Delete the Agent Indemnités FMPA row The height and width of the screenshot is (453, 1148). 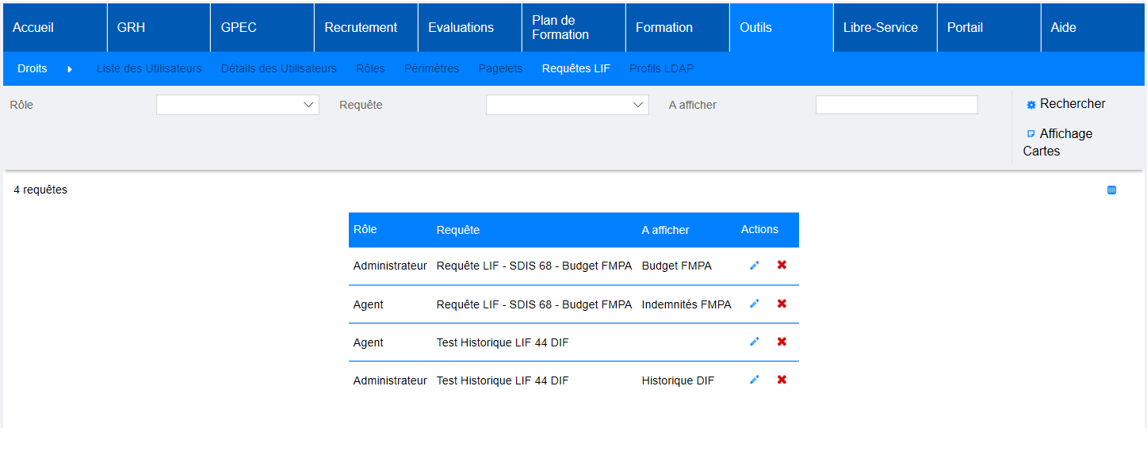[782, 304]
